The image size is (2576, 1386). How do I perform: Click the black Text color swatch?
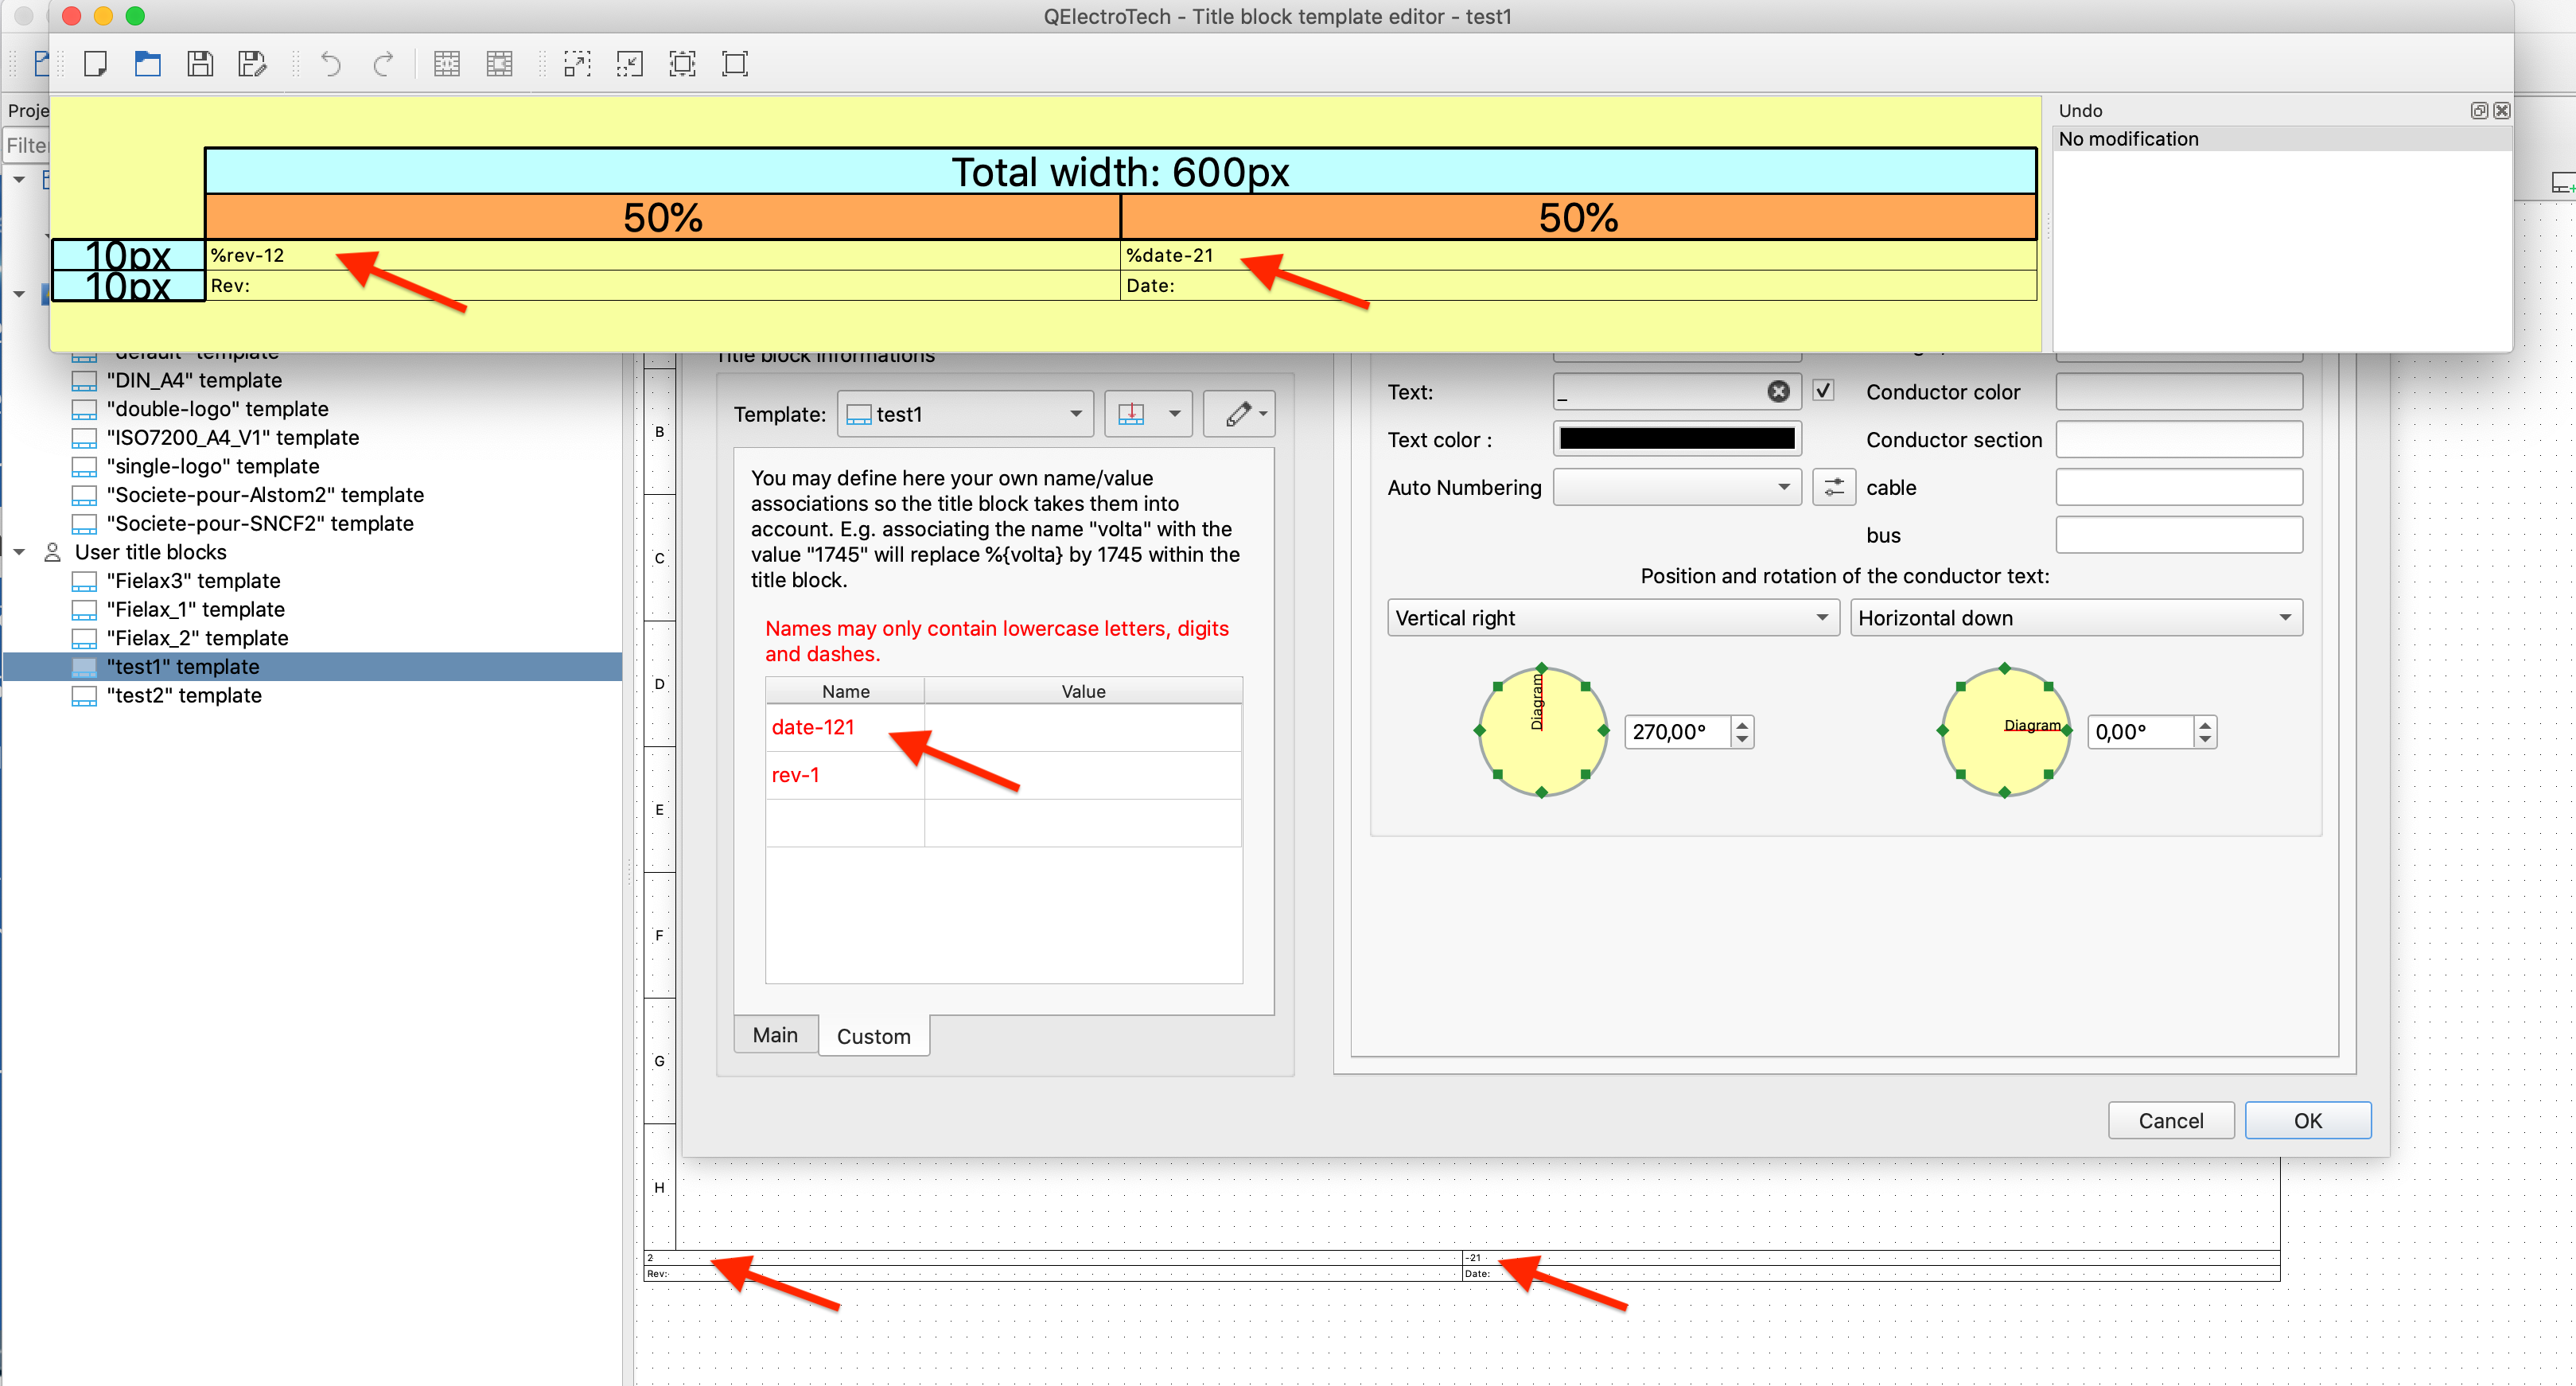coord(1676,439)
